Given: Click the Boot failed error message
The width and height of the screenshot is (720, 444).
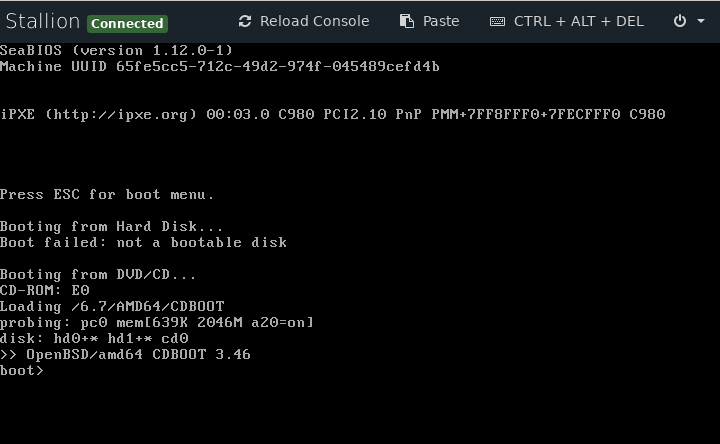Looking at the screenshot, I should pos(143,242).
